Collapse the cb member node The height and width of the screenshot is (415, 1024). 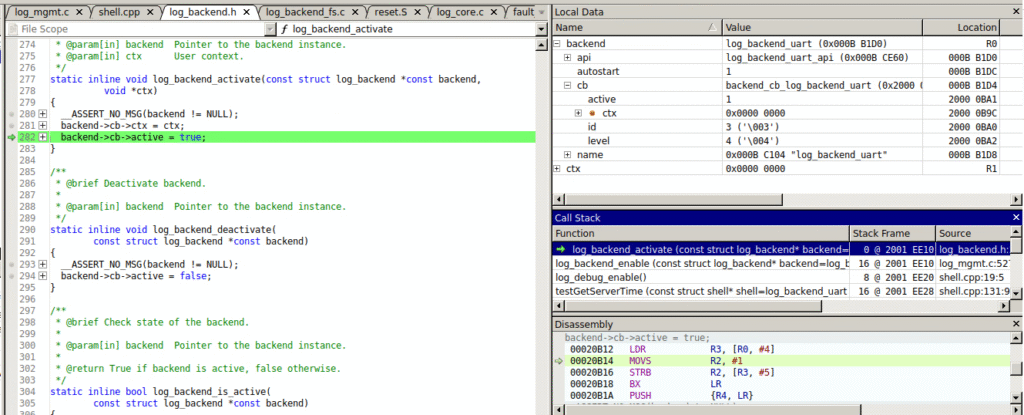568,86
